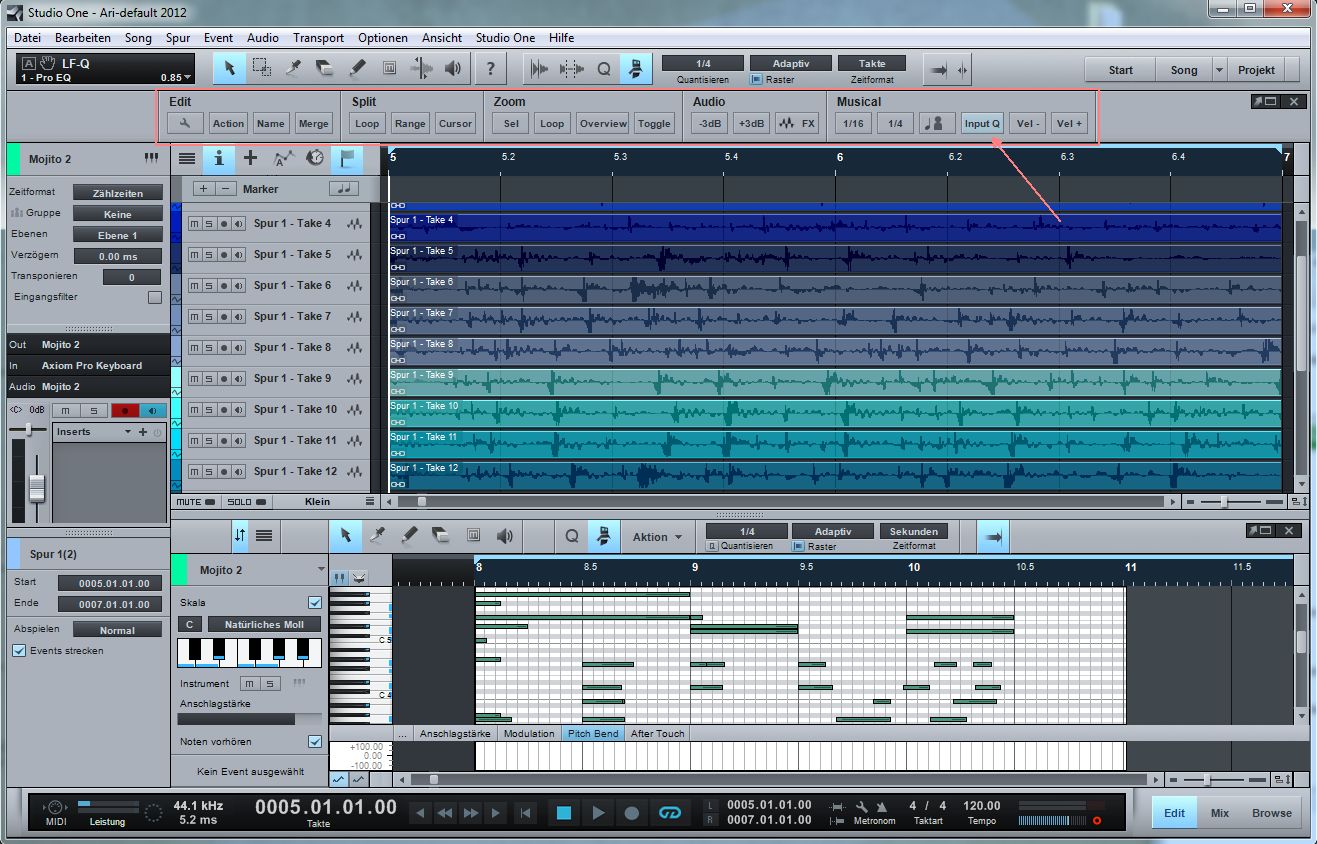Edit the Transponieren value field
The height and width of the screenshot is (844, 1317).
coord(131,277)
